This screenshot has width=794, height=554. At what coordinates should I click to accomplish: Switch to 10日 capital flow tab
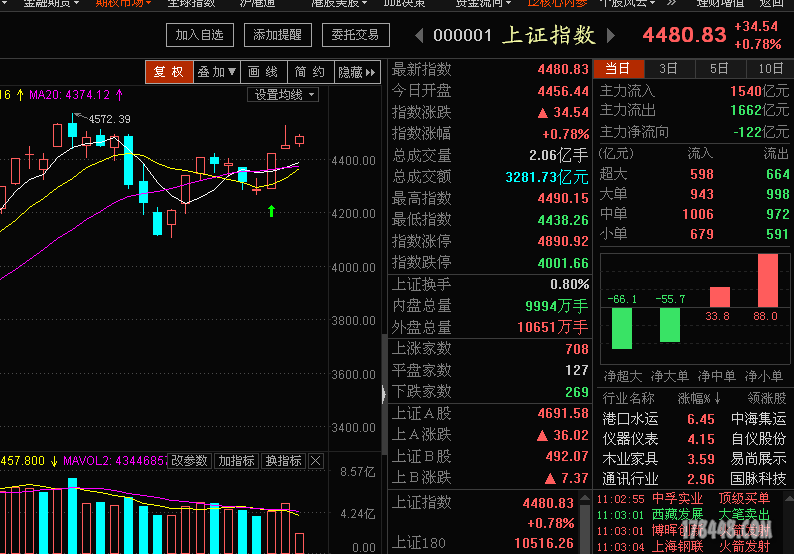(x=770, y=68)
